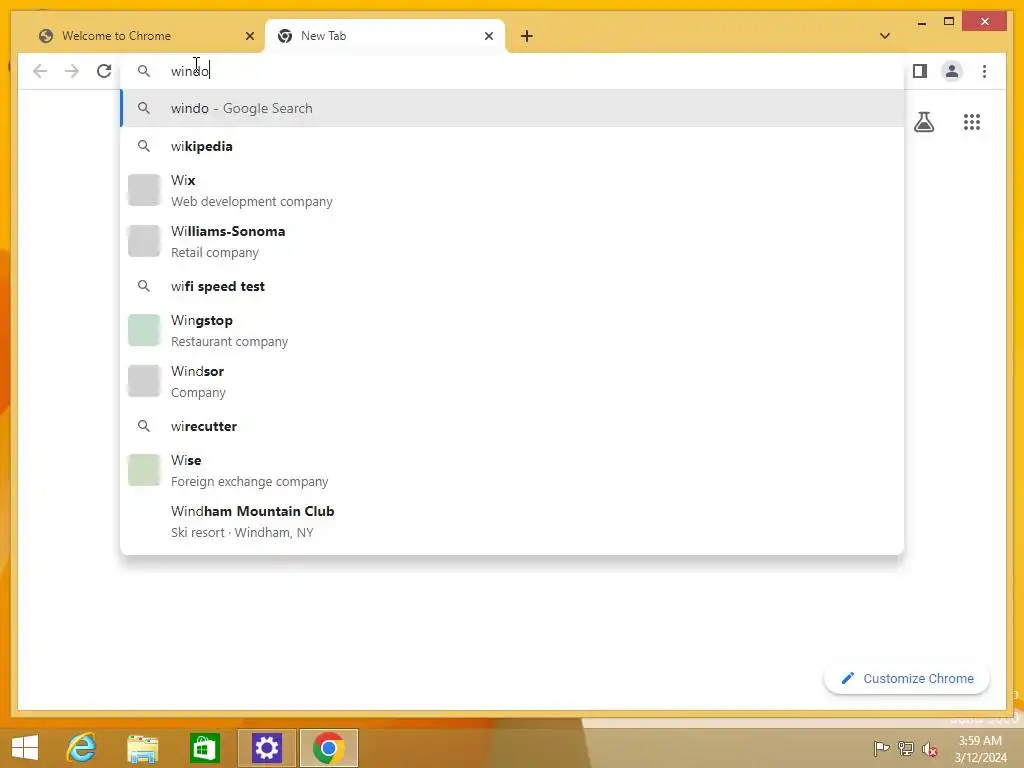Select the Wingstop restaurant suggestion
The image size is (1024, 768).
pos(512,330)
